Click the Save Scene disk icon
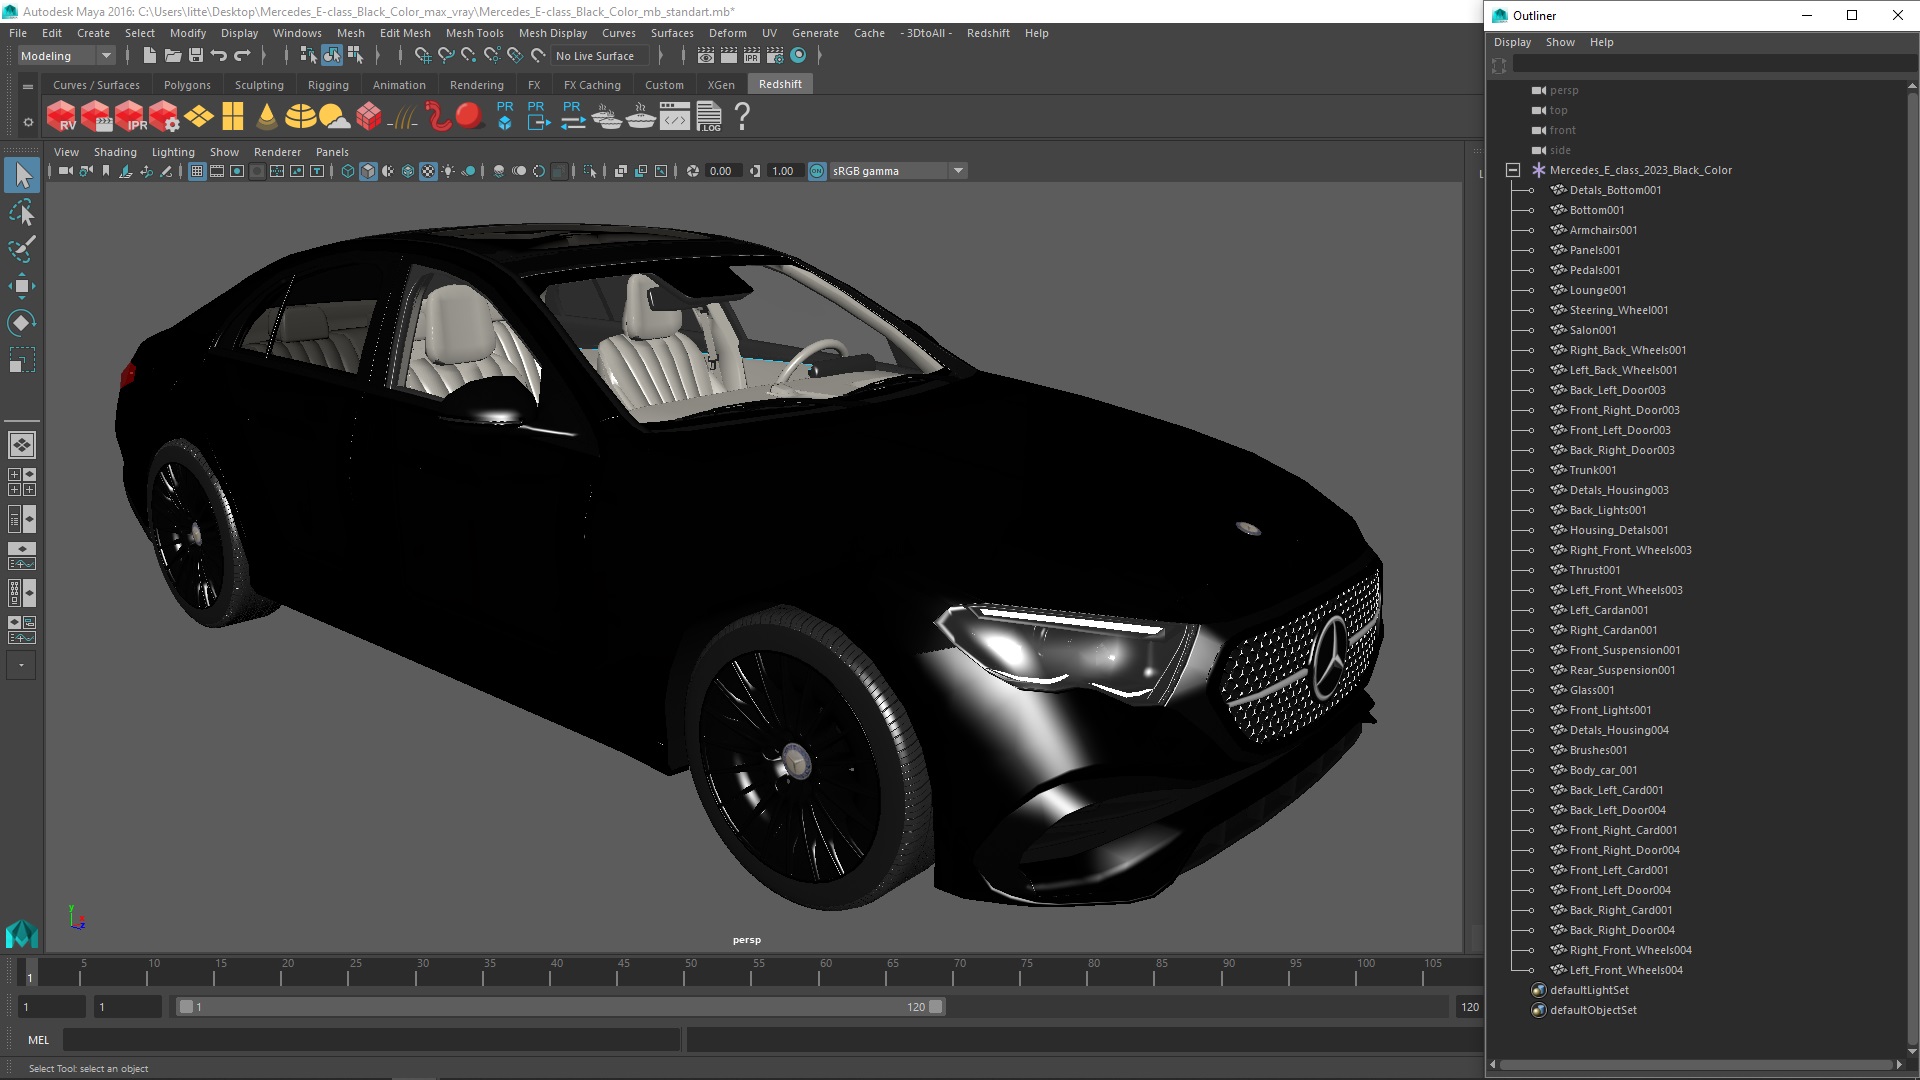This screenshot has height=1080, width=1920. 196,56
